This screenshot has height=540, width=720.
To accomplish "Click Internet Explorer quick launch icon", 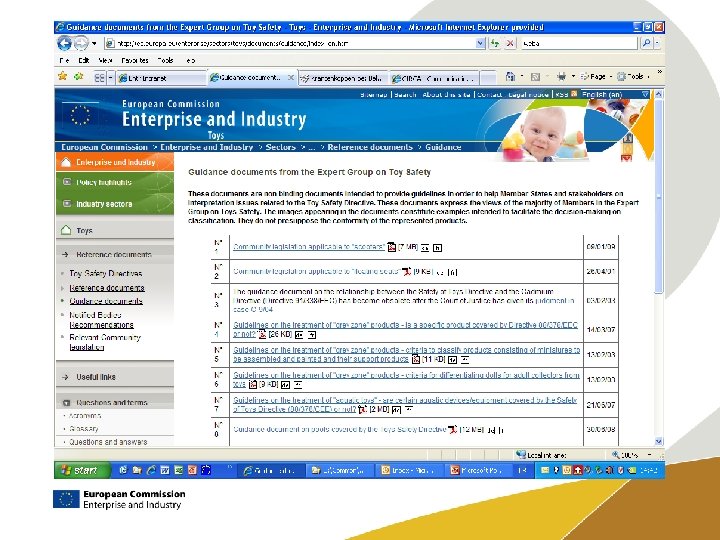I will (x=151, y=470).
